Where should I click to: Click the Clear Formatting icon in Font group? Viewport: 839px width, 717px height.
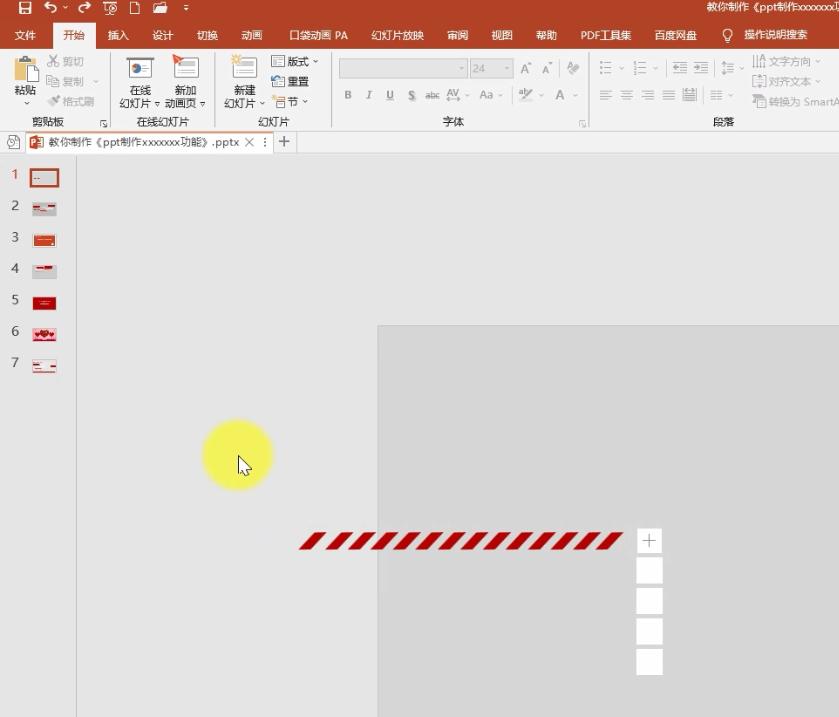[570, 68]
